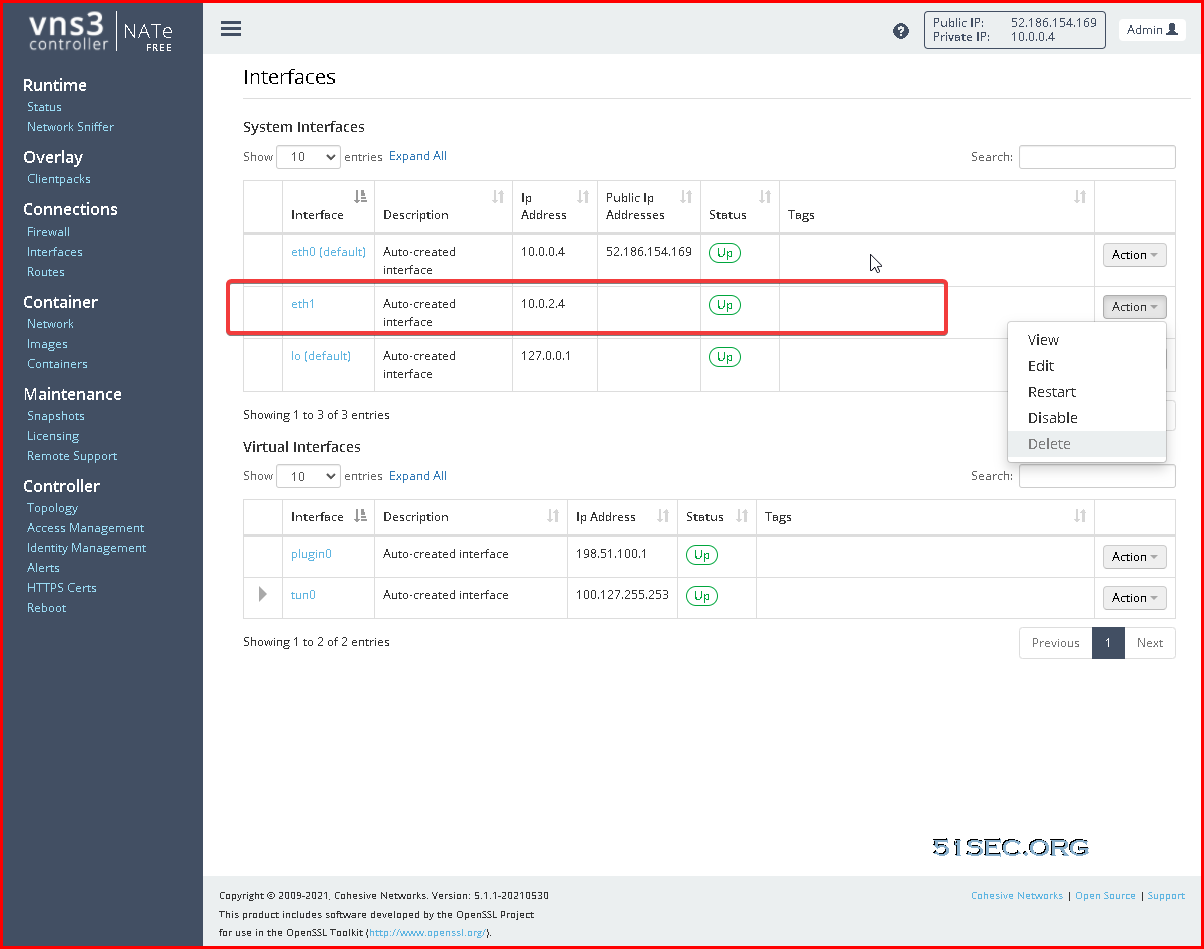Open Containers in the sidebar
Screen dimensions: 1204x949
coord(57,364)
